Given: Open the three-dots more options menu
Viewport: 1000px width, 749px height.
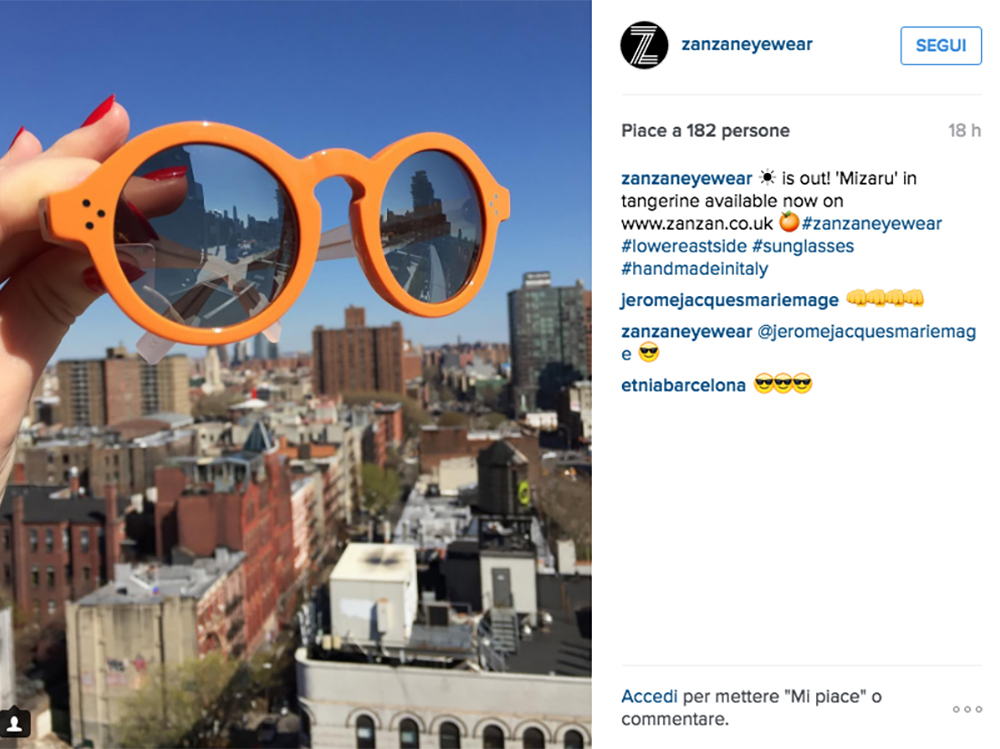Looking at the screenshot, I should click(x=967, y=709).
